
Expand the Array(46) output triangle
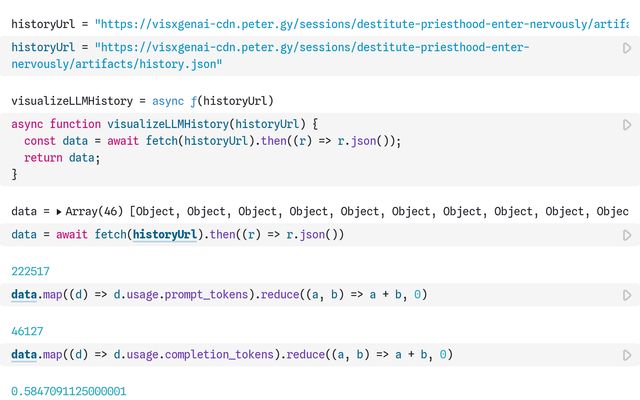pyautogui.click(x=59, y=212)
